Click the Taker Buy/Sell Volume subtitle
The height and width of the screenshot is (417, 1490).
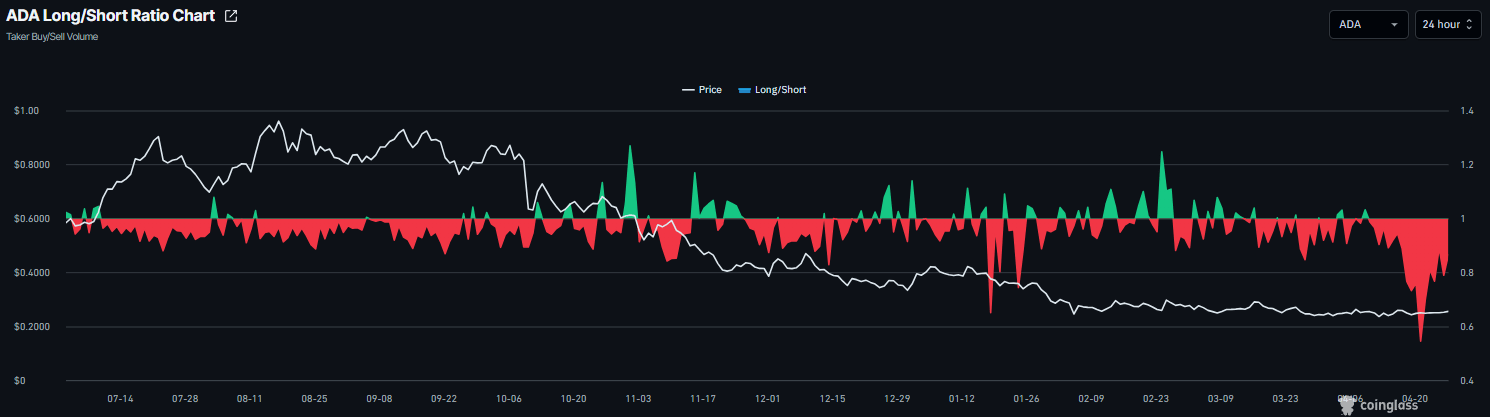click(x=52, y=37)
